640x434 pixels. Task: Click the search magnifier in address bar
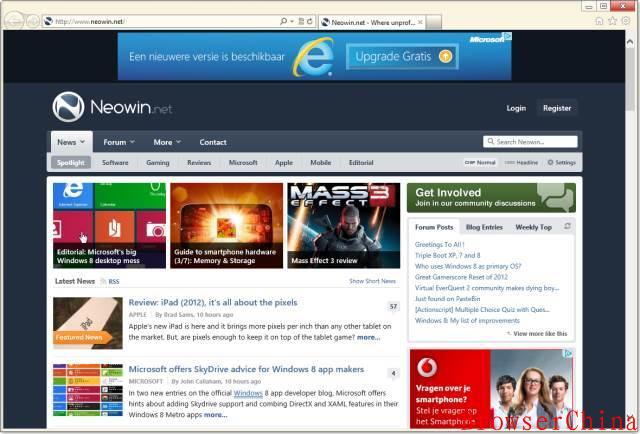(283, 21)
